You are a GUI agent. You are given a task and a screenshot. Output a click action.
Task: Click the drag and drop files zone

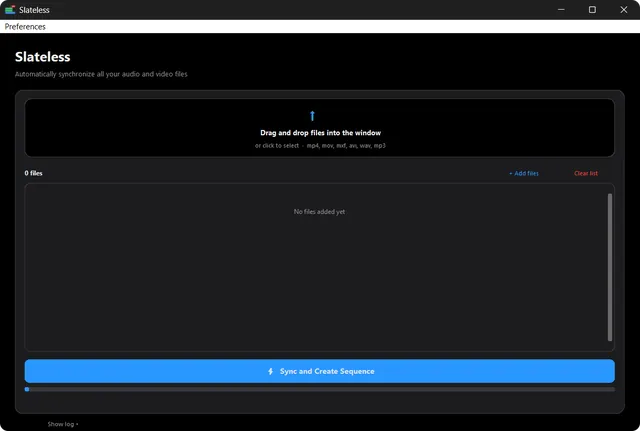tap(320, 128)
